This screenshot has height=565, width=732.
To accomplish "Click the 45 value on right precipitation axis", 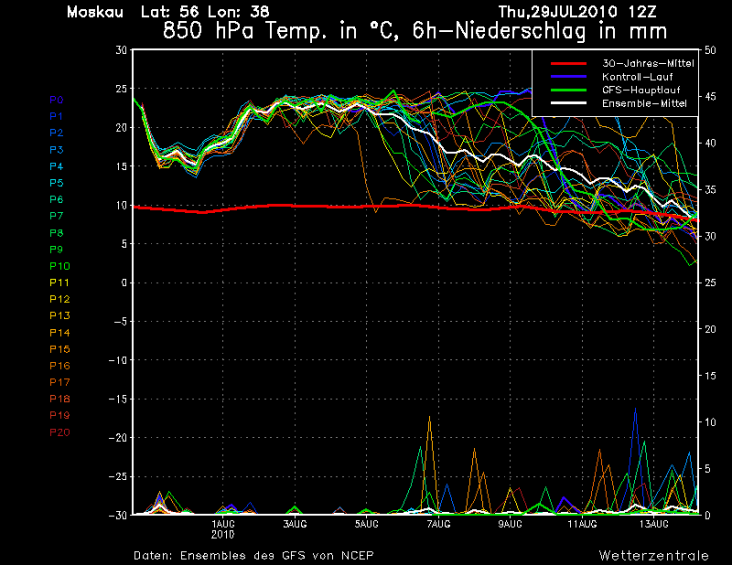I will tap(710, 97).
